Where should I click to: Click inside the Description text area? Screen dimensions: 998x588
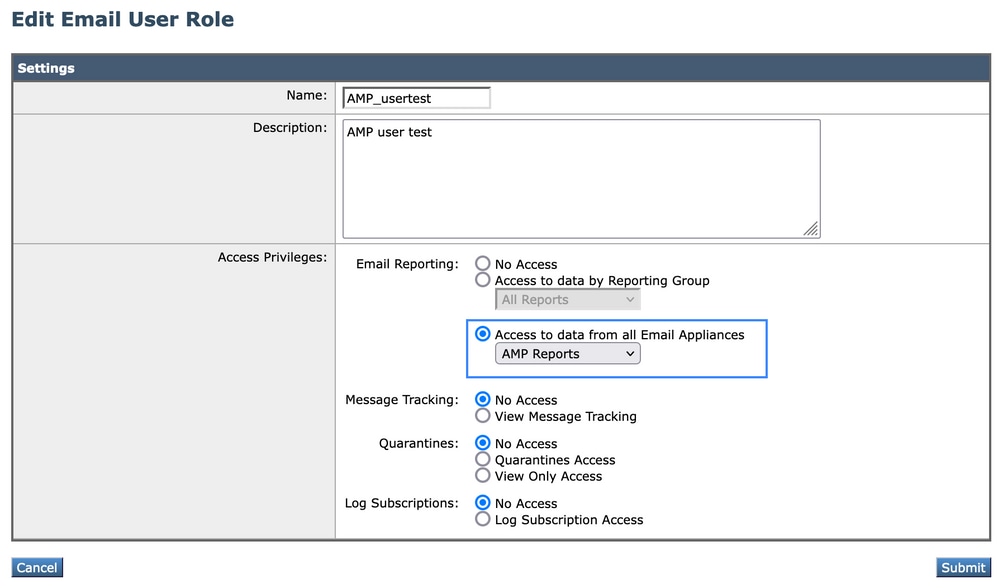pyautogui.click(x=581, y=179)
